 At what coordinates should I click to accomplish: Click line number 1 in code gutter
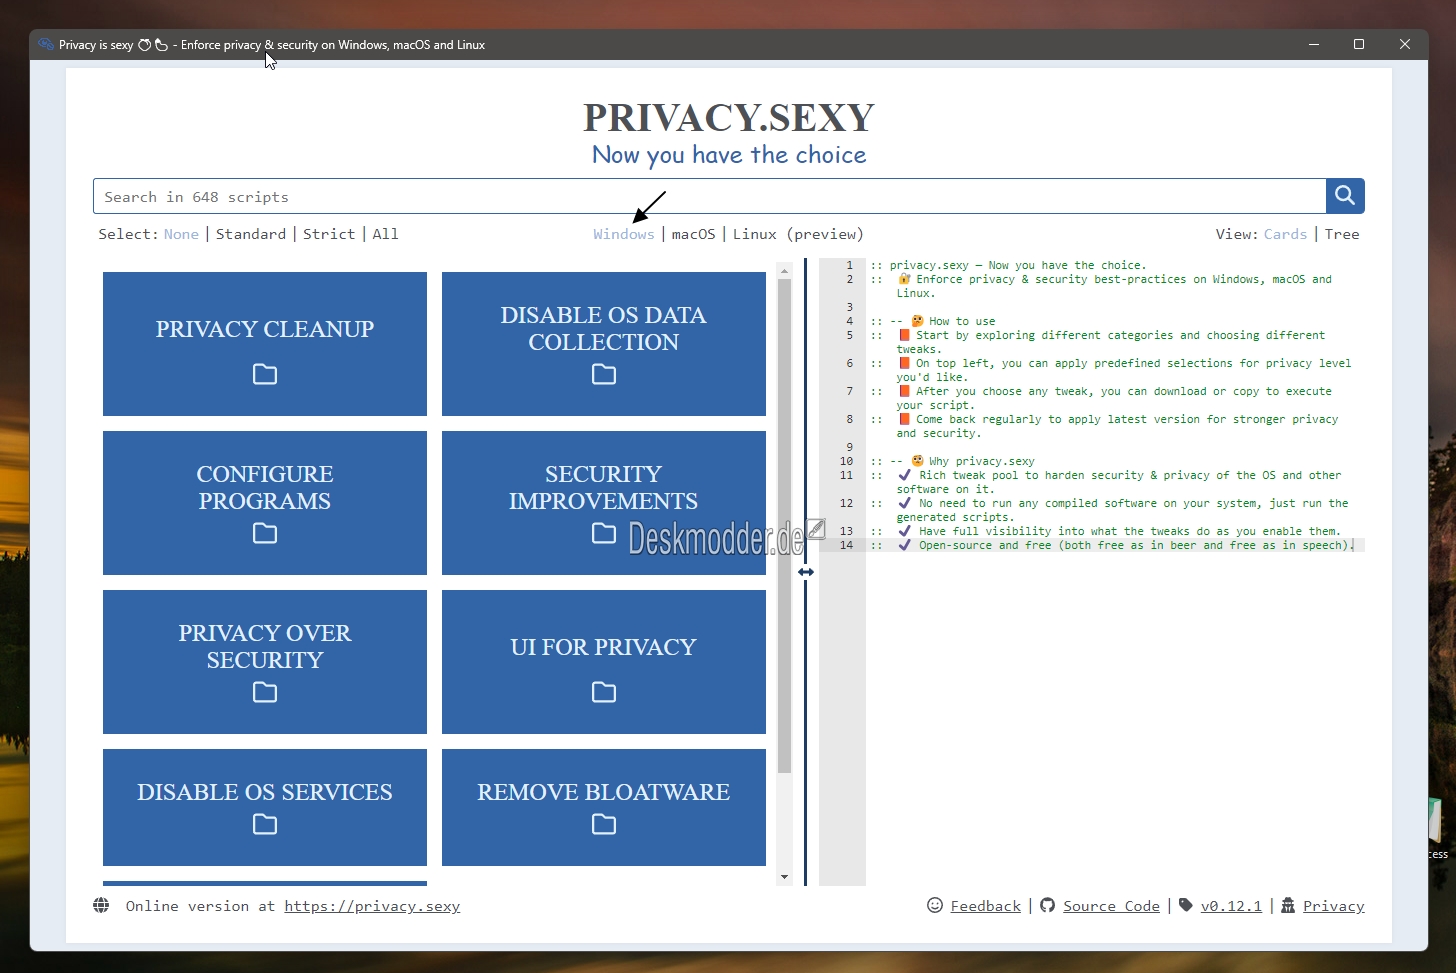pyautogui.click(x=849, y=265)
